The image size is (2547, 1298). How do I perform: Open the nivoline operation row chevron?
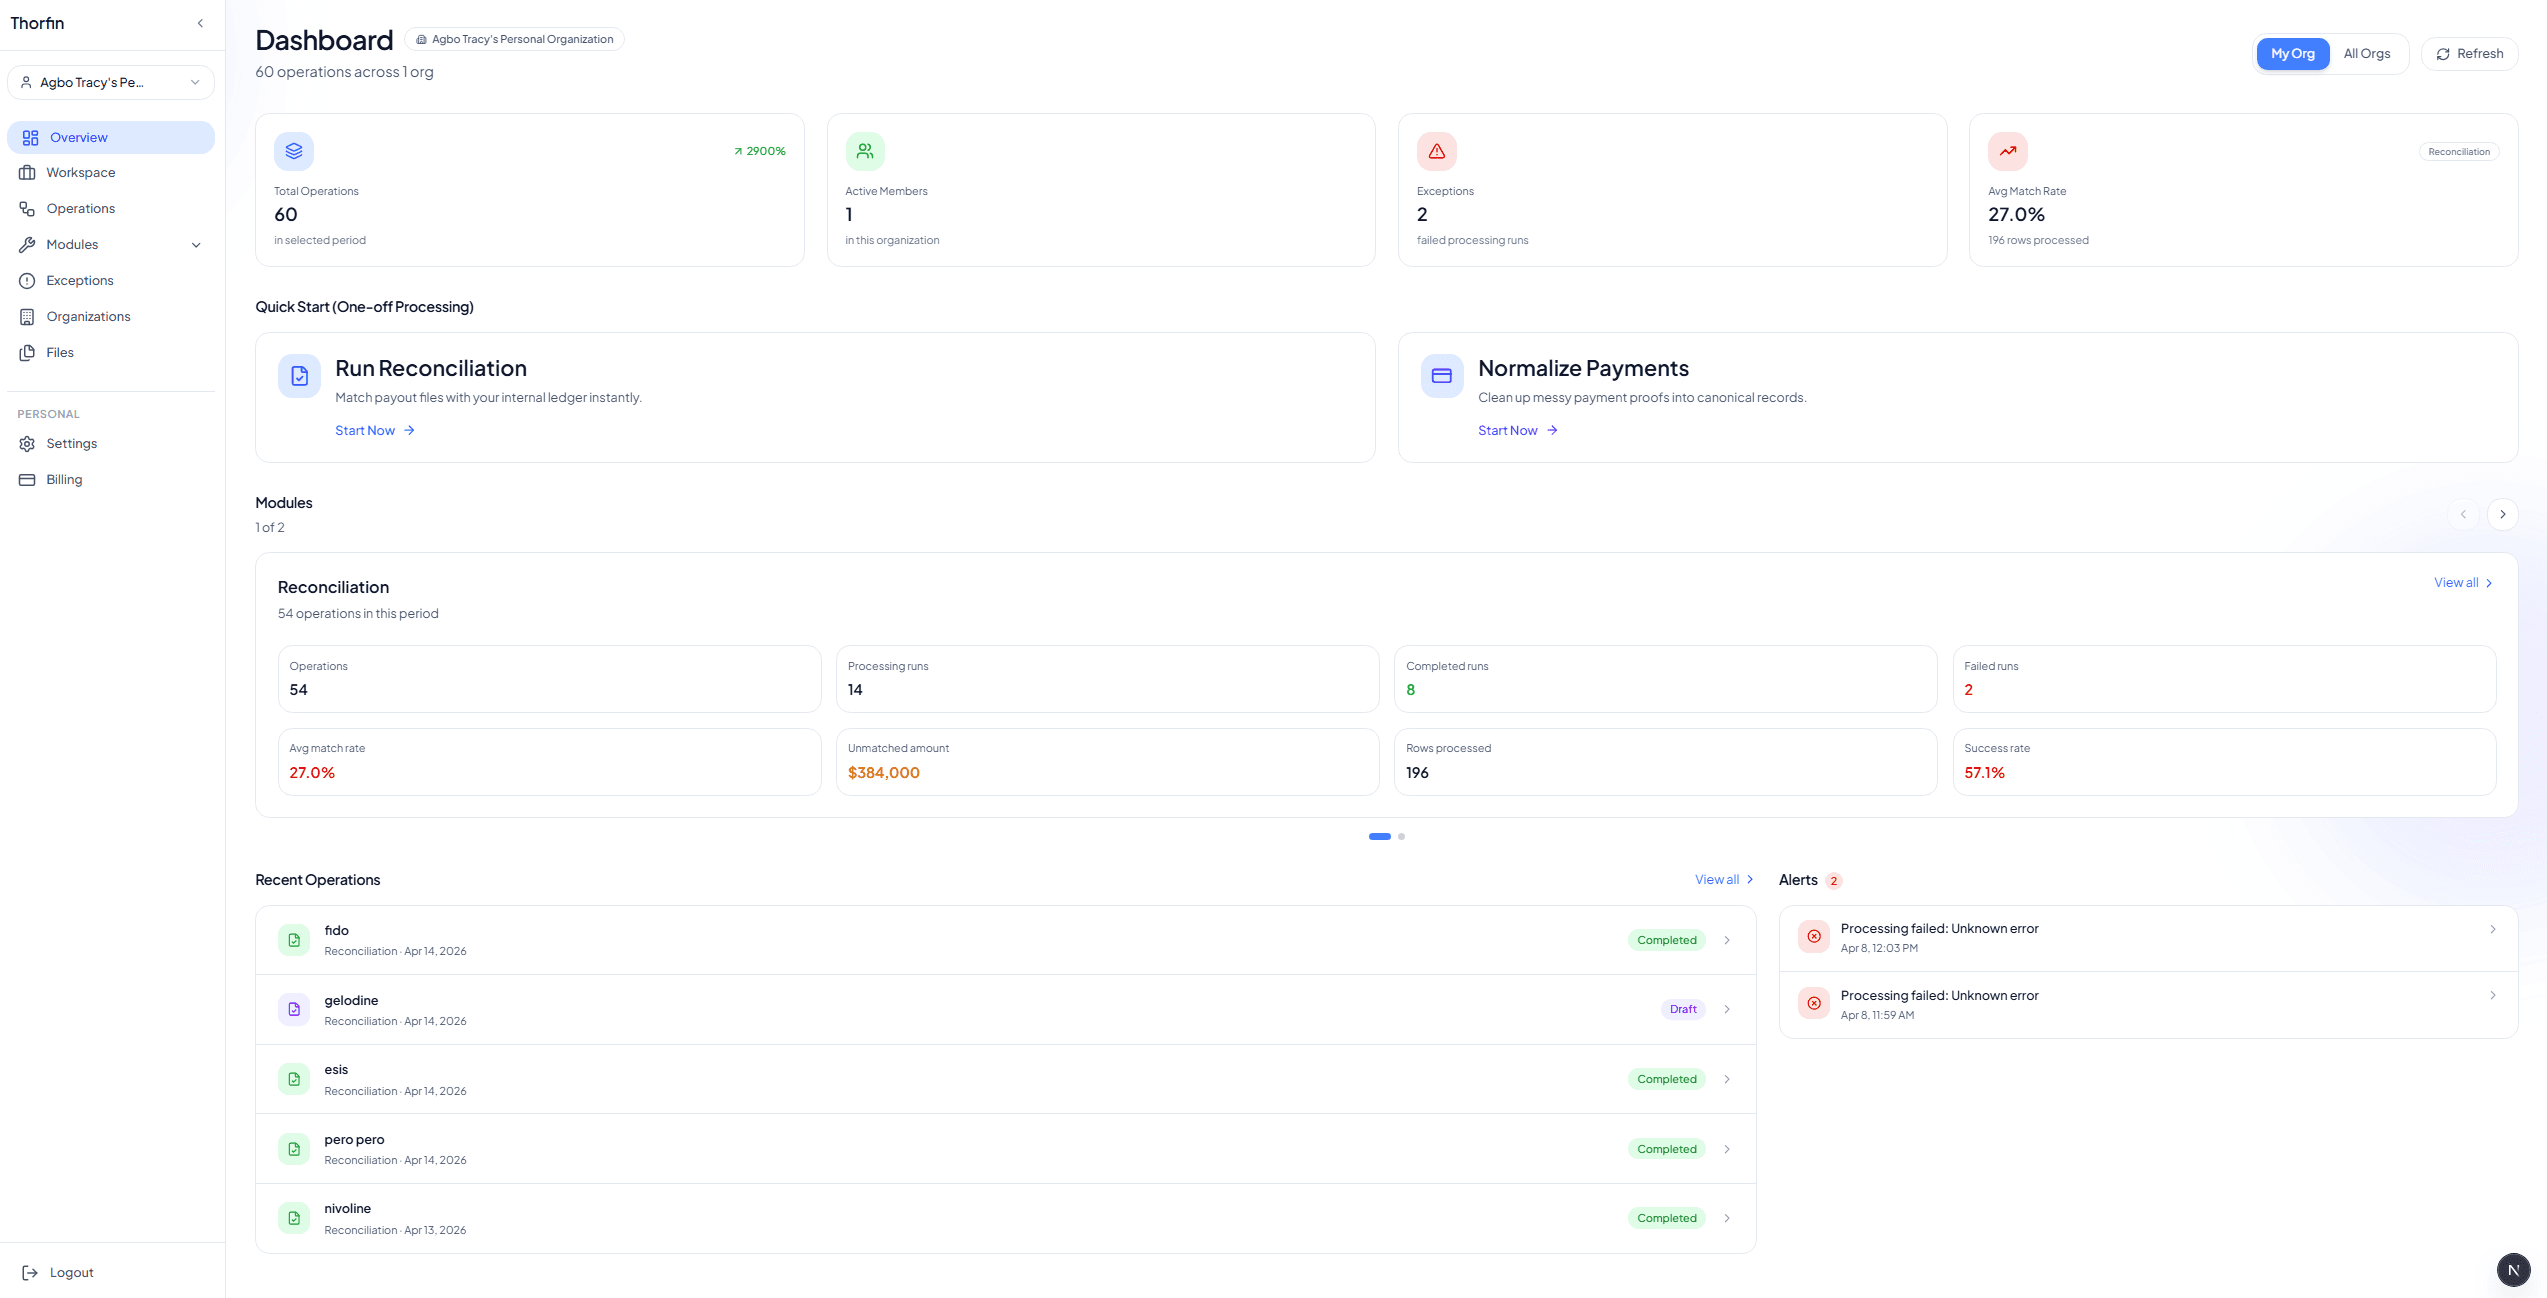(x=1726, y=1218)
